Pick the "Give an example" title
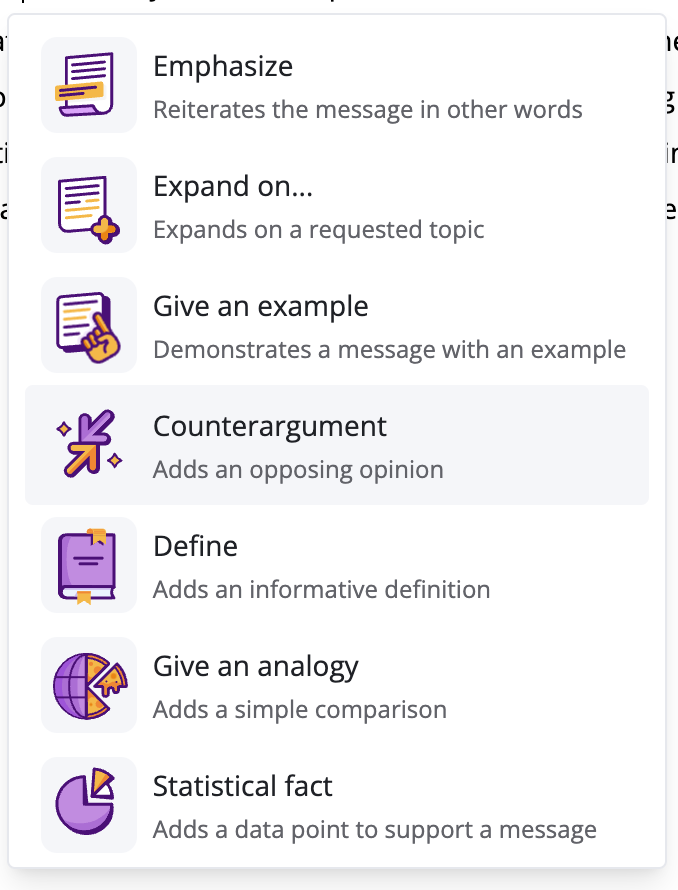This screenshot has height=890, width=678. [x=260, y=307]
